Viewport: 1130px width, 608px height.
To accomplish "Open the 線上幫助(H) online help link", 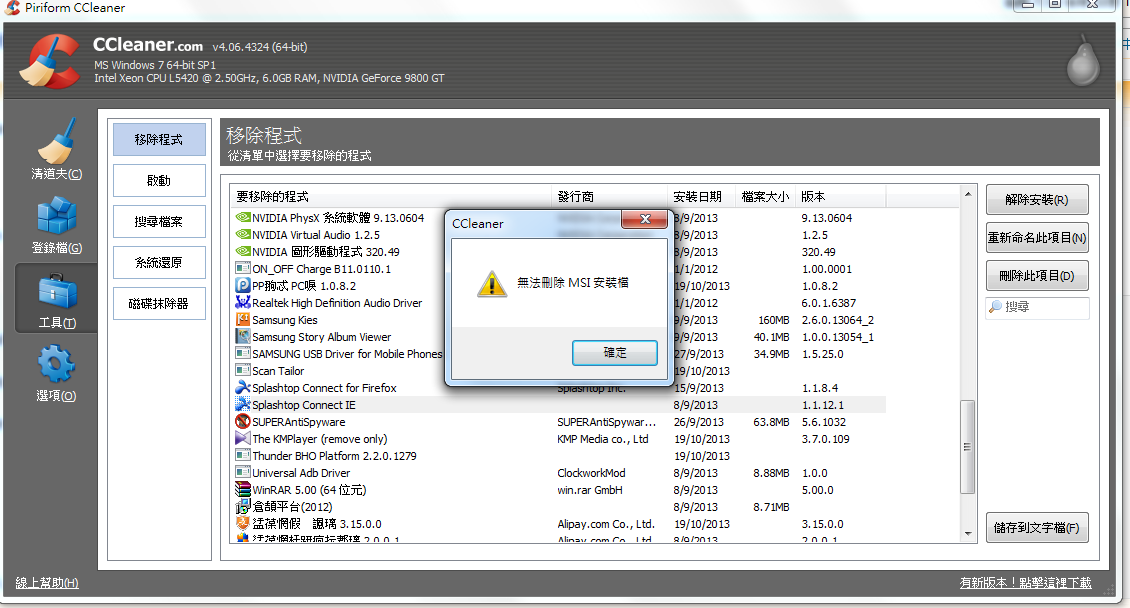I will pos(47,583).
